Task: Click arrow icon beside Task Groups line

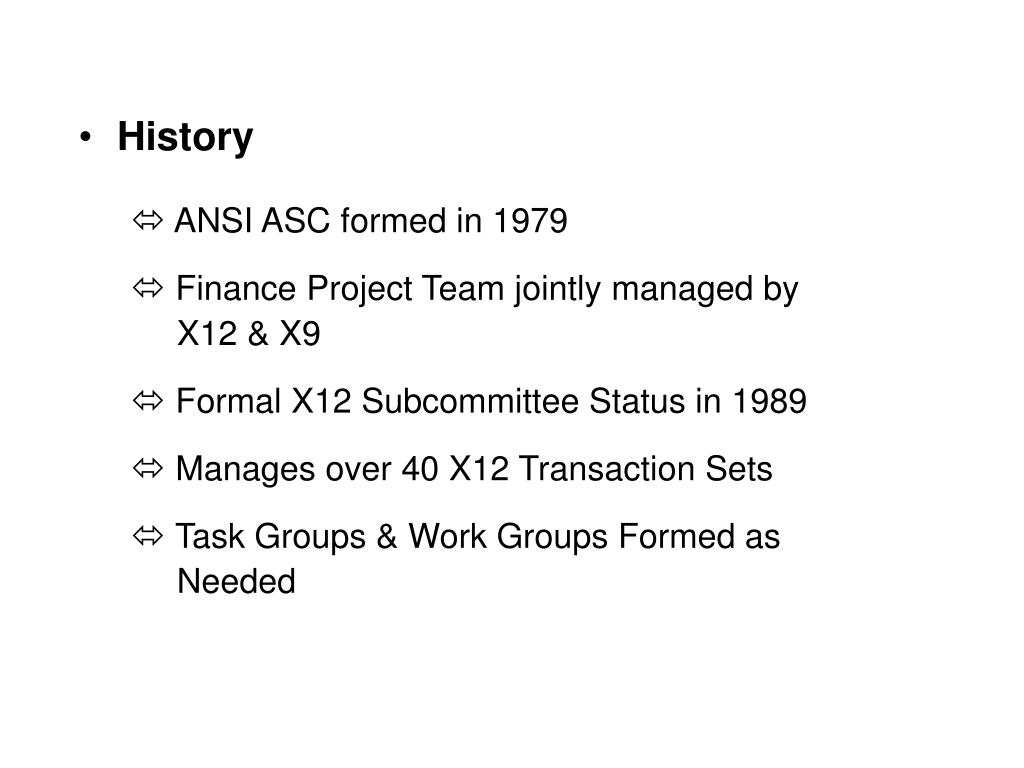Action: [148, 536]
